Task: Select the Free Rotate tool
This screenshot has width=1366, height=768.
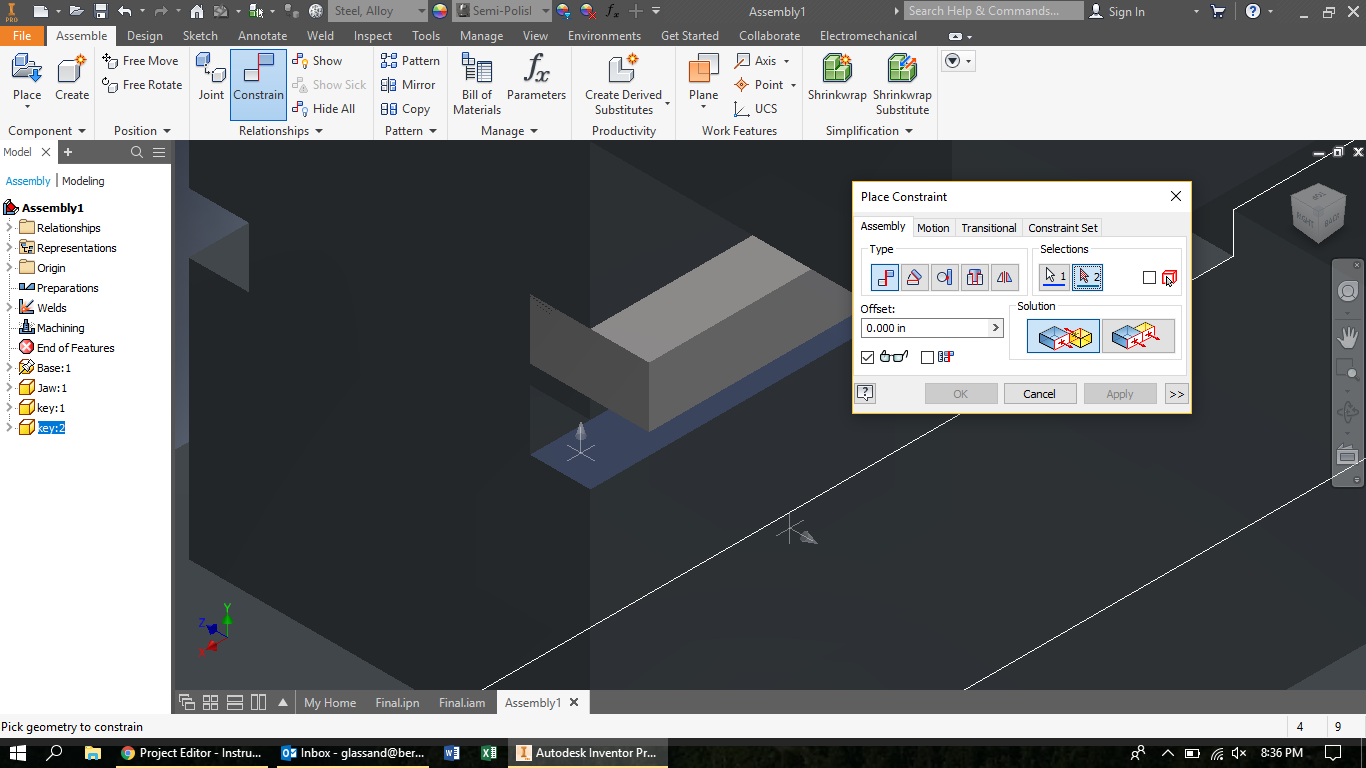Action: coord(143,85)
